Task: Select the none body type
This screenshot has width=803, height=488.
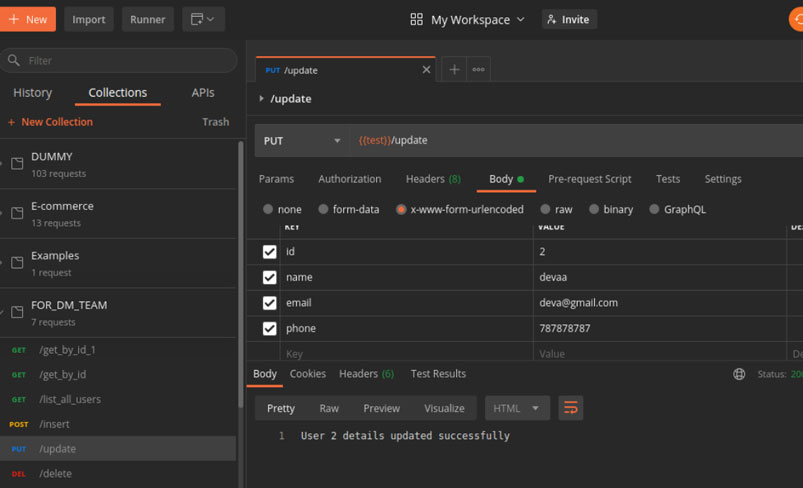Action: point(268,209)
